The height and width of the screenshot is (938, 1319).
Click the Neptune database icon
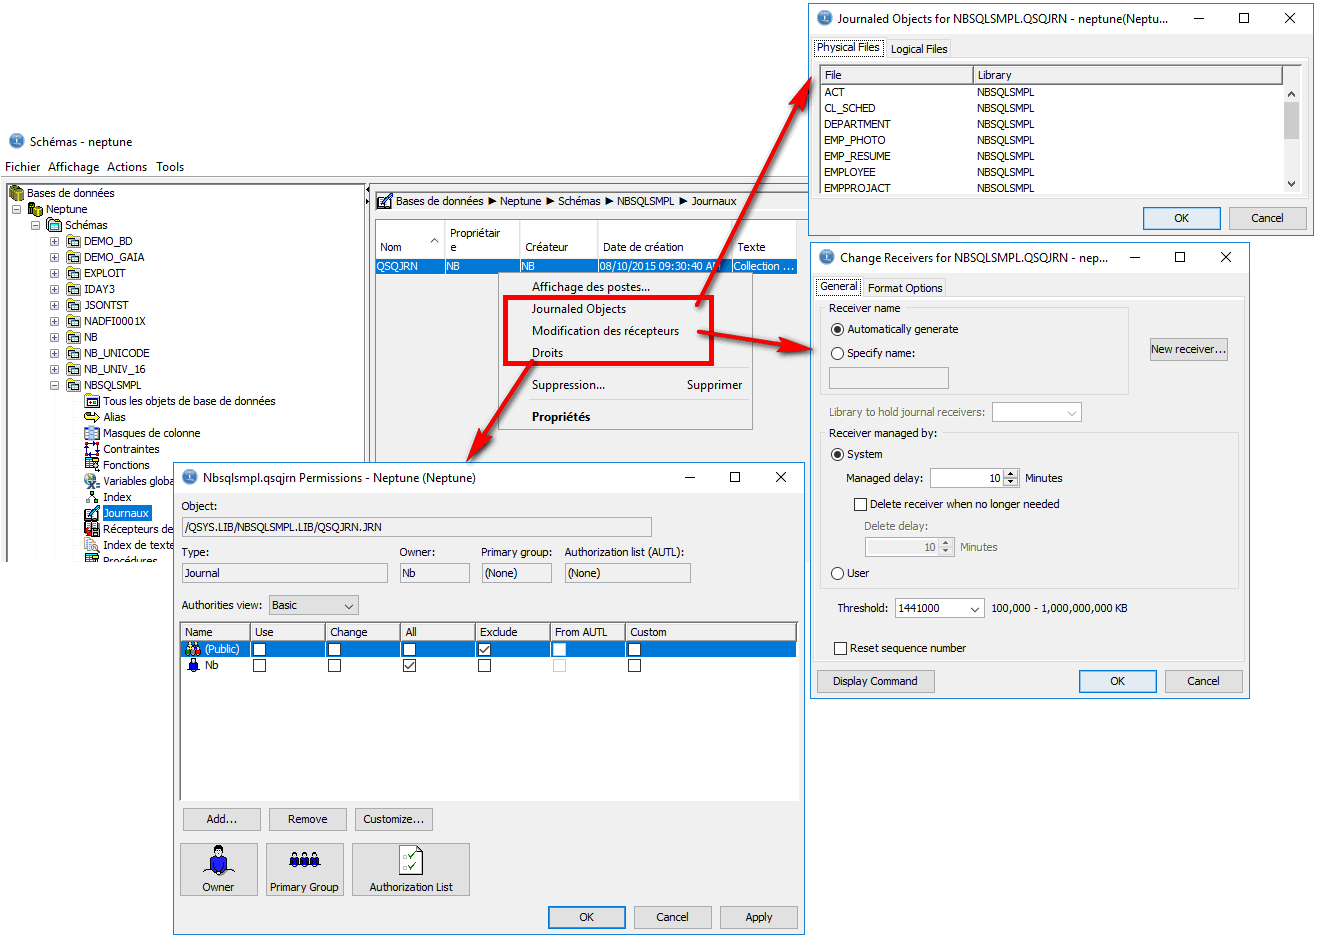[x=35, y=209]
